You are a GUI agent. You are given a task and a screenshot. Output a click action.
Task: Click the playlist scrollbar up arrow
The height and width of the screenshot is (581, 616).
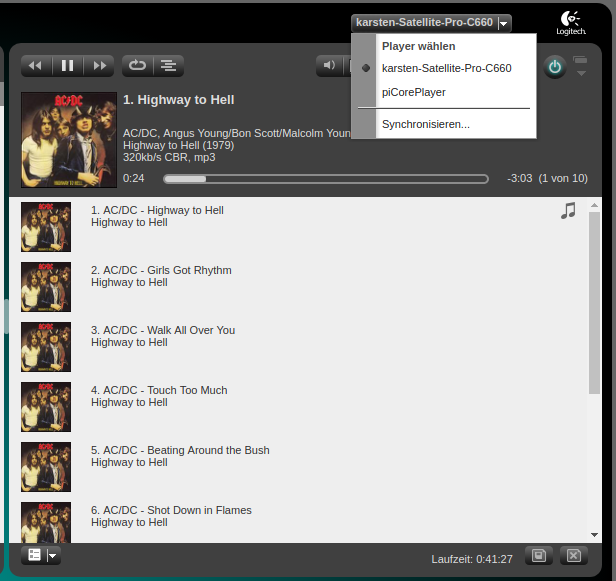(594, 205)
